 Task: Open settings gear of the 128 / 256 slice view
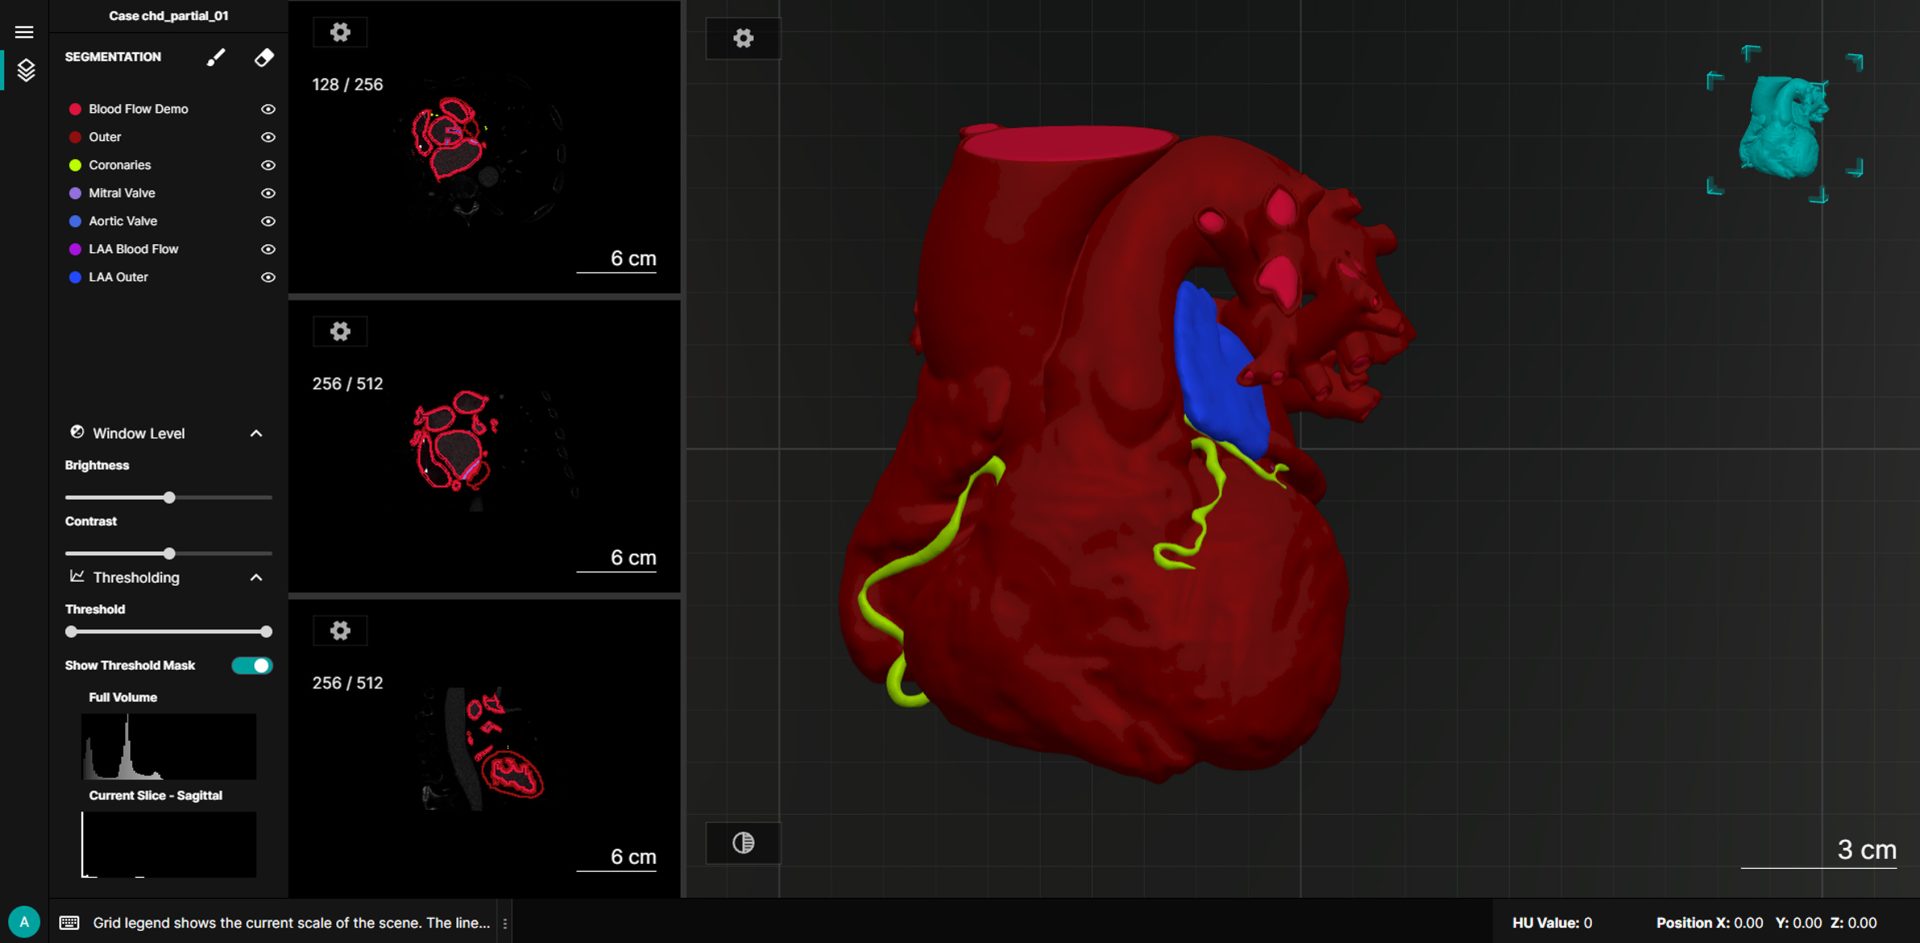click(340, 33)
